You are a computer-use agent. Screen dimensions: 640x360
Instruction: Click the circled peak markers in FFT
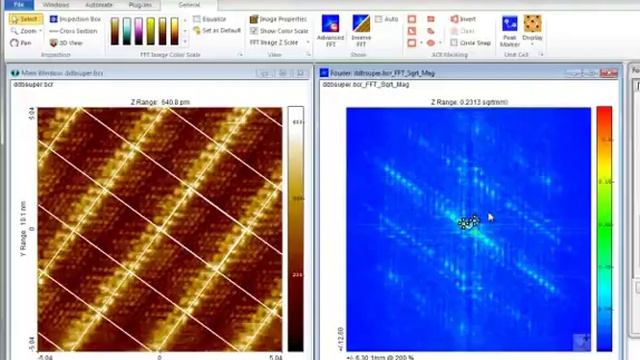coord(468,222)
